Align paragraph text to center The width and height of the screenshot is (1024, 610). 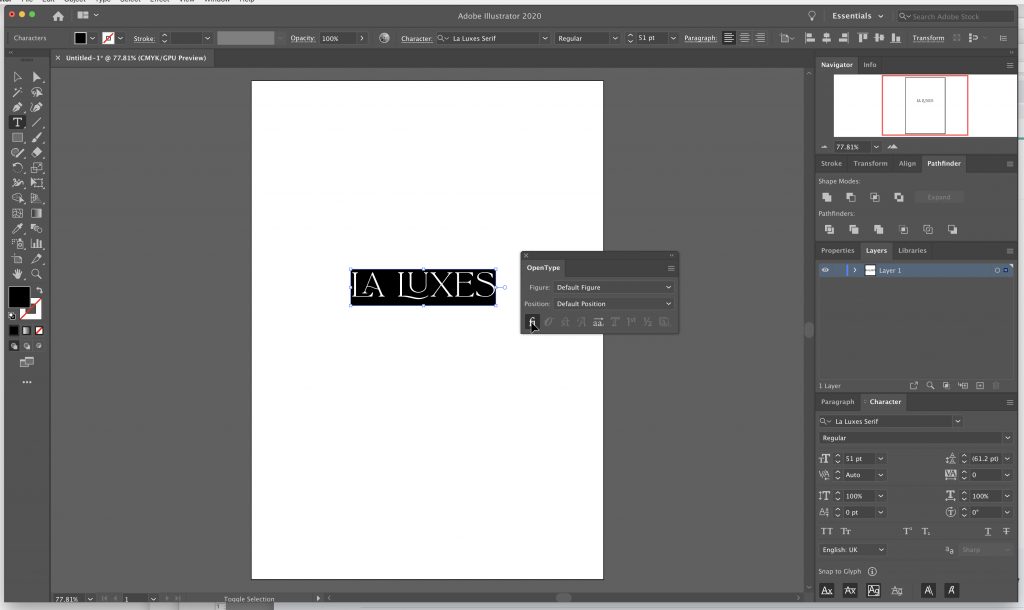pos(744,38)
